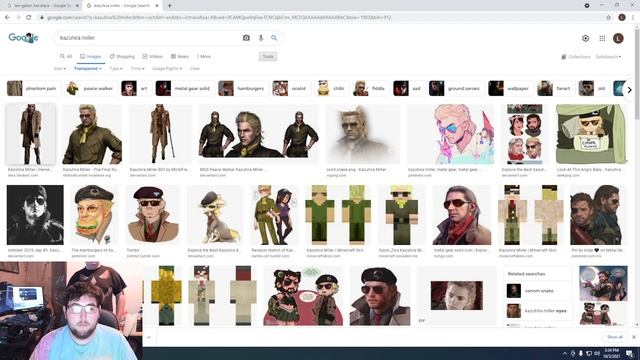Open the hamburger beret drawing thumbnail
Screen dimensions: 640x360
pos(93,215)
